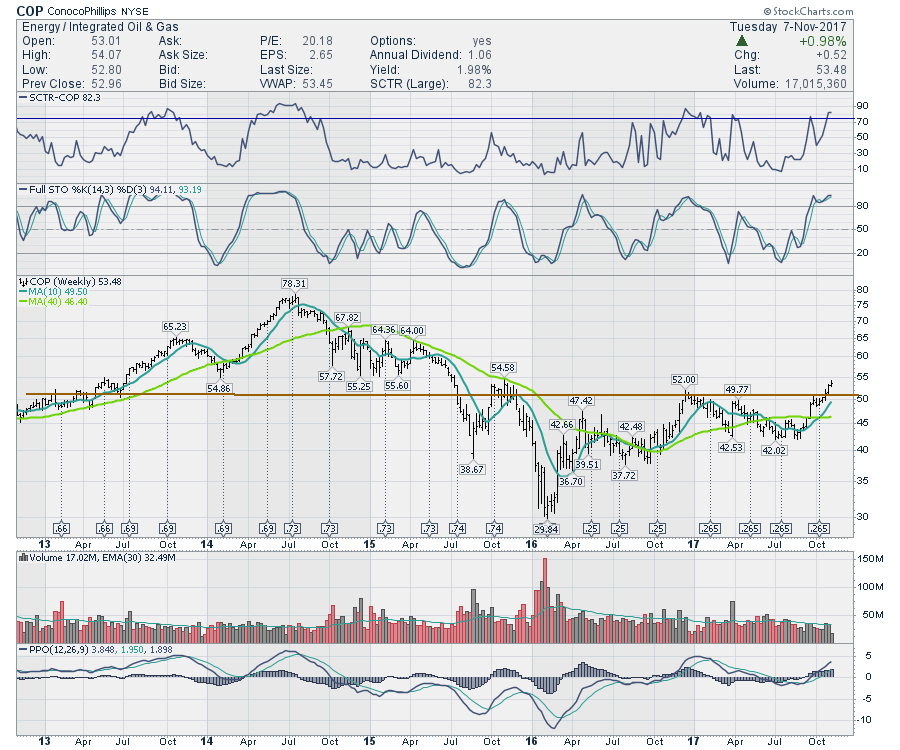Image resolution: width=900 pixels, height=750 pixels.
Task: Click the 42.53 price label
Action: click(x=731, y=447)
